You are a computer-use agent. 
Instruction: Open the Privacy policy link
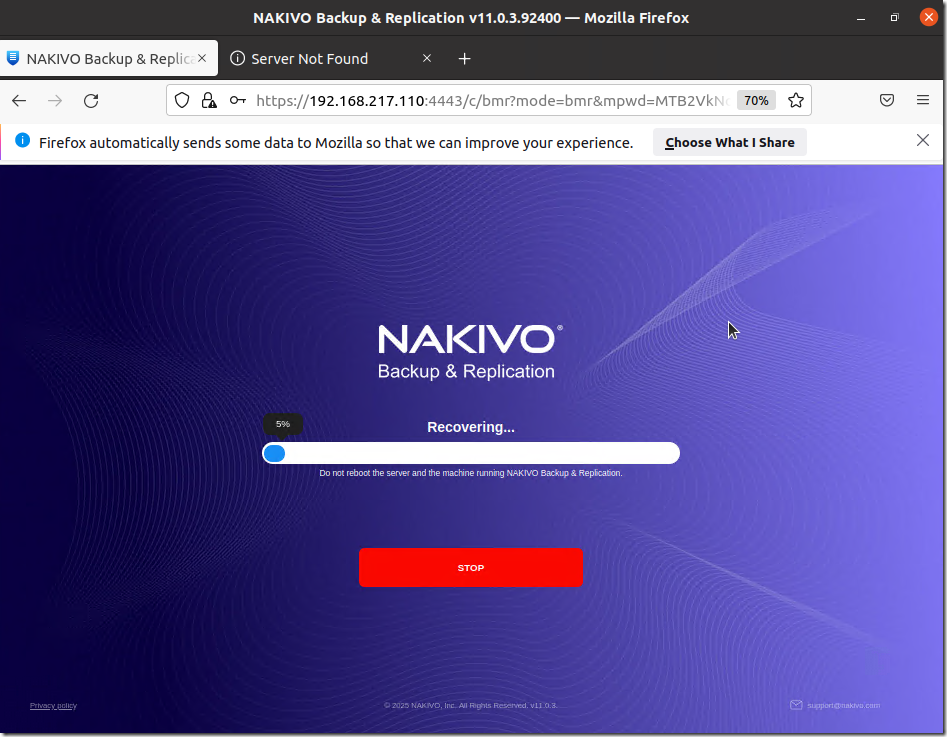point(53,705)
